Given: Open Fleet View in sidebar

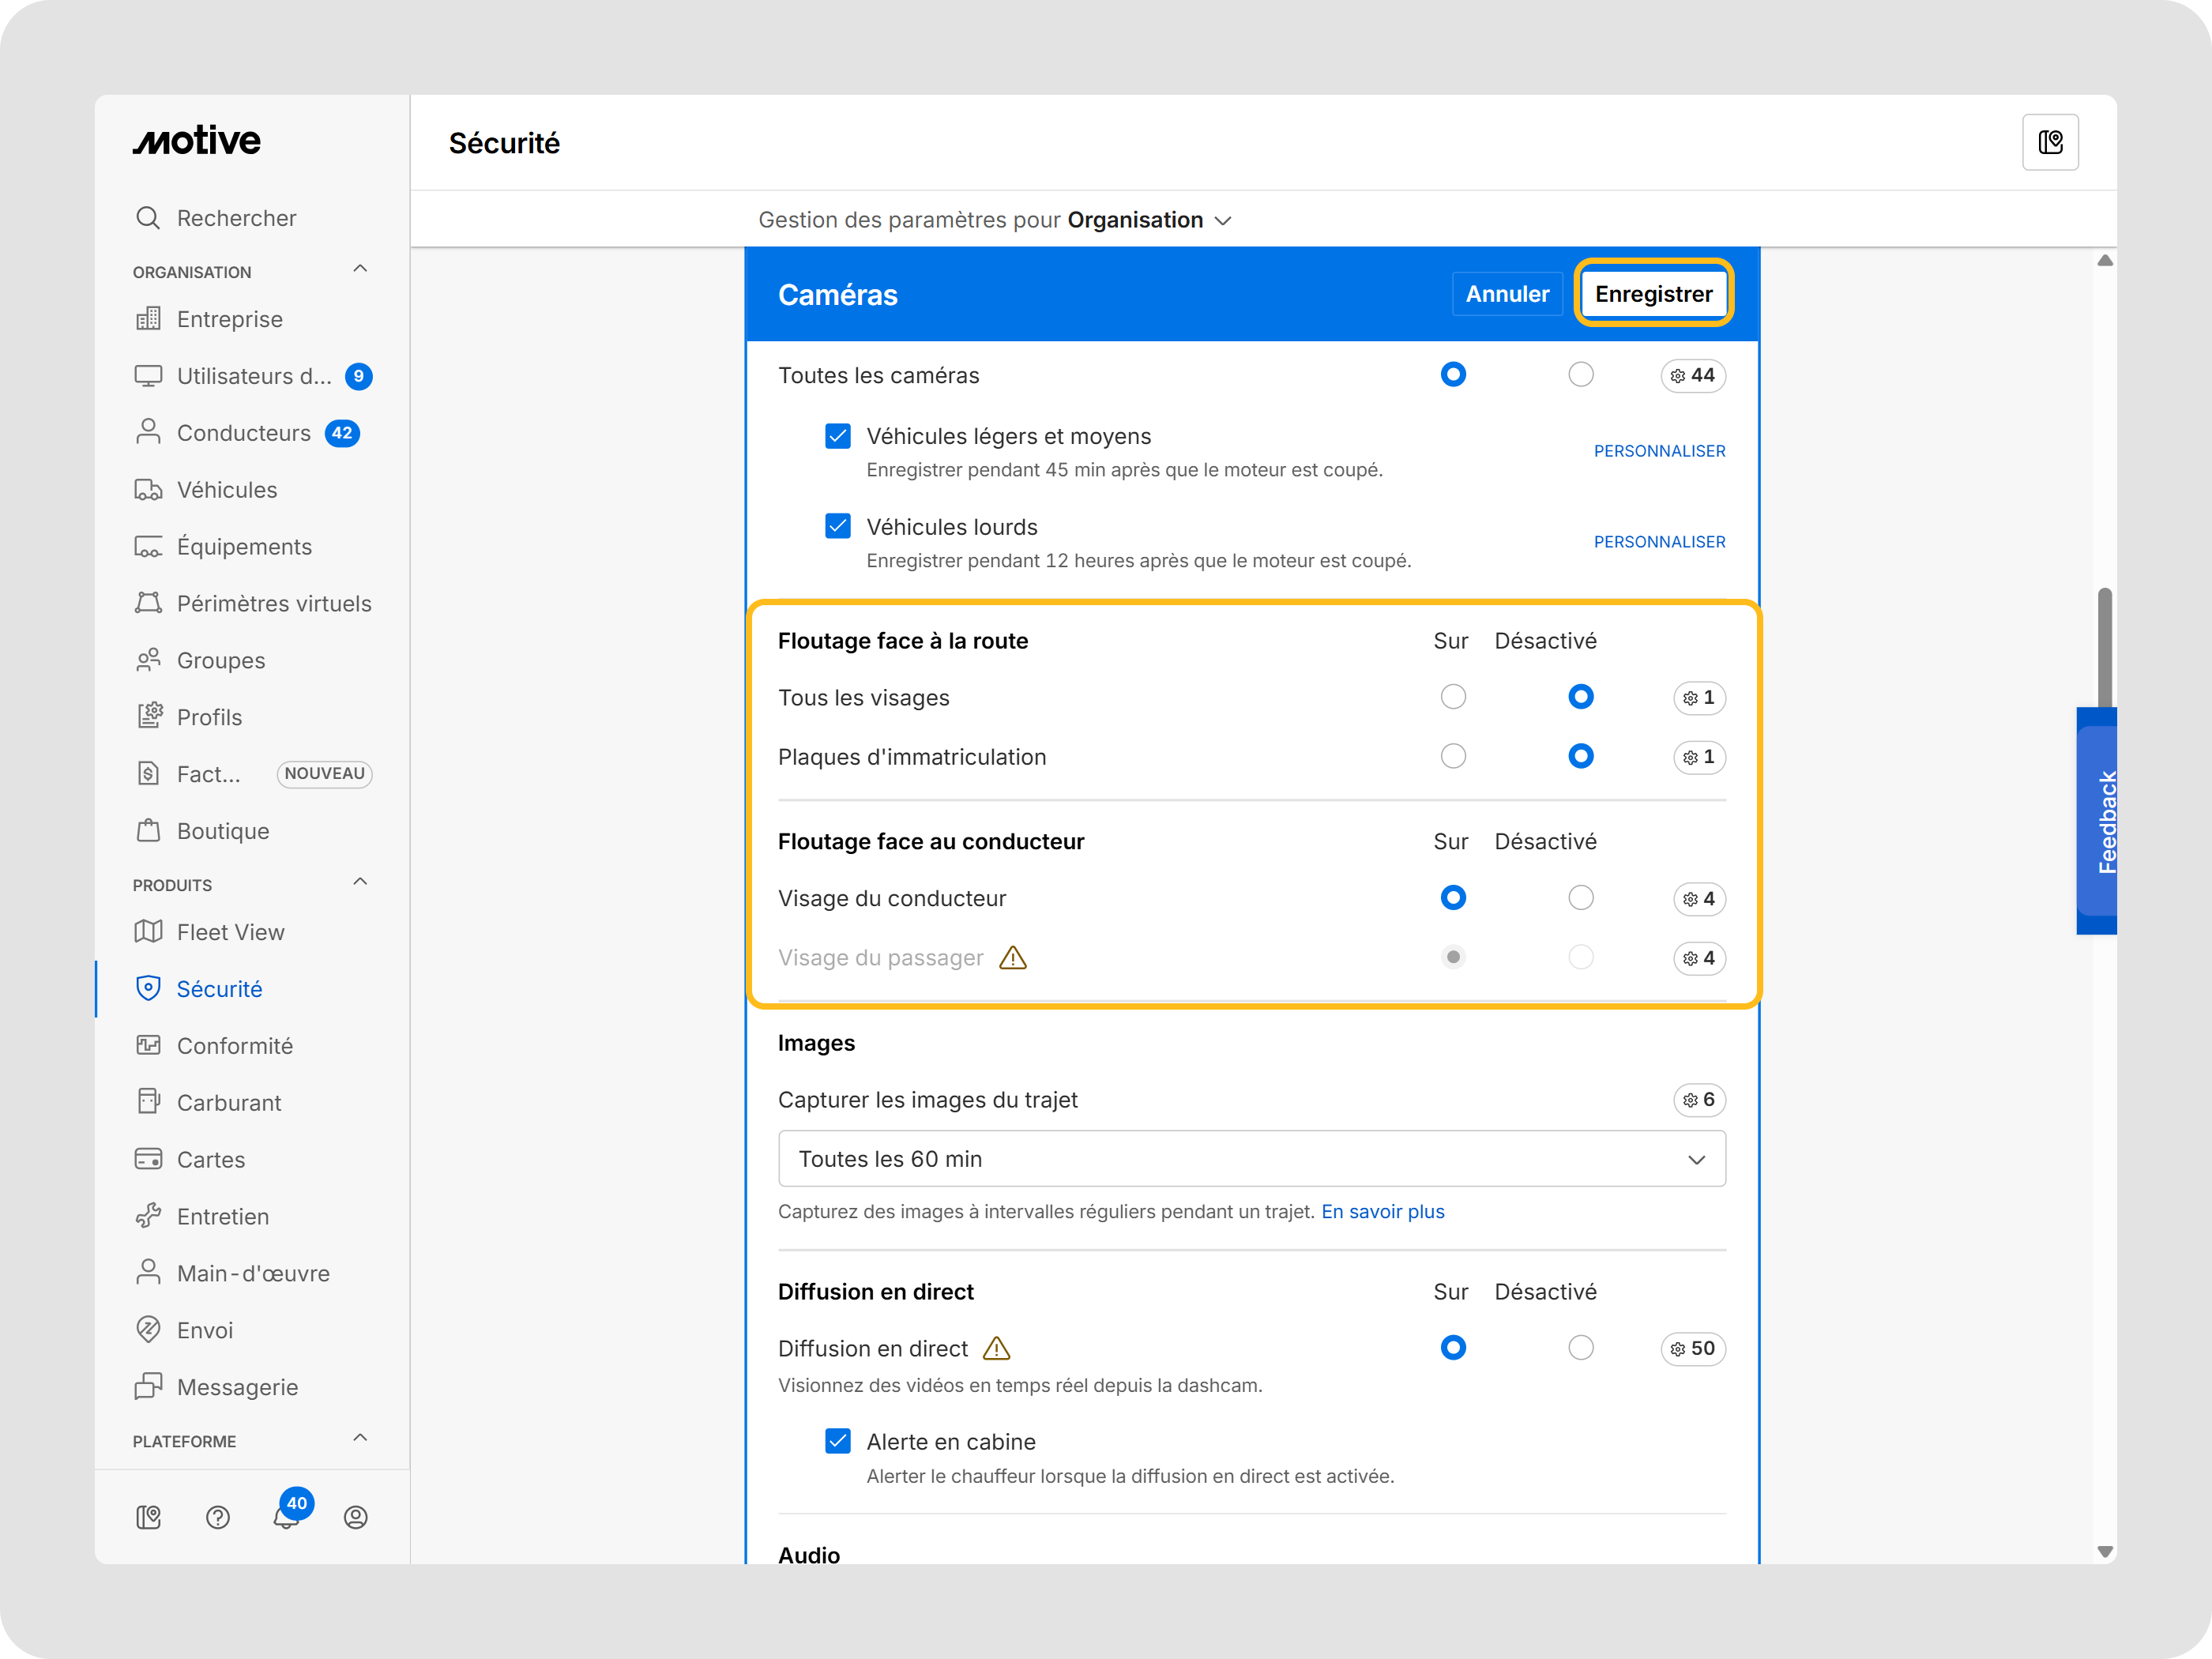Looking at the screenshot, I should point(230,932).
